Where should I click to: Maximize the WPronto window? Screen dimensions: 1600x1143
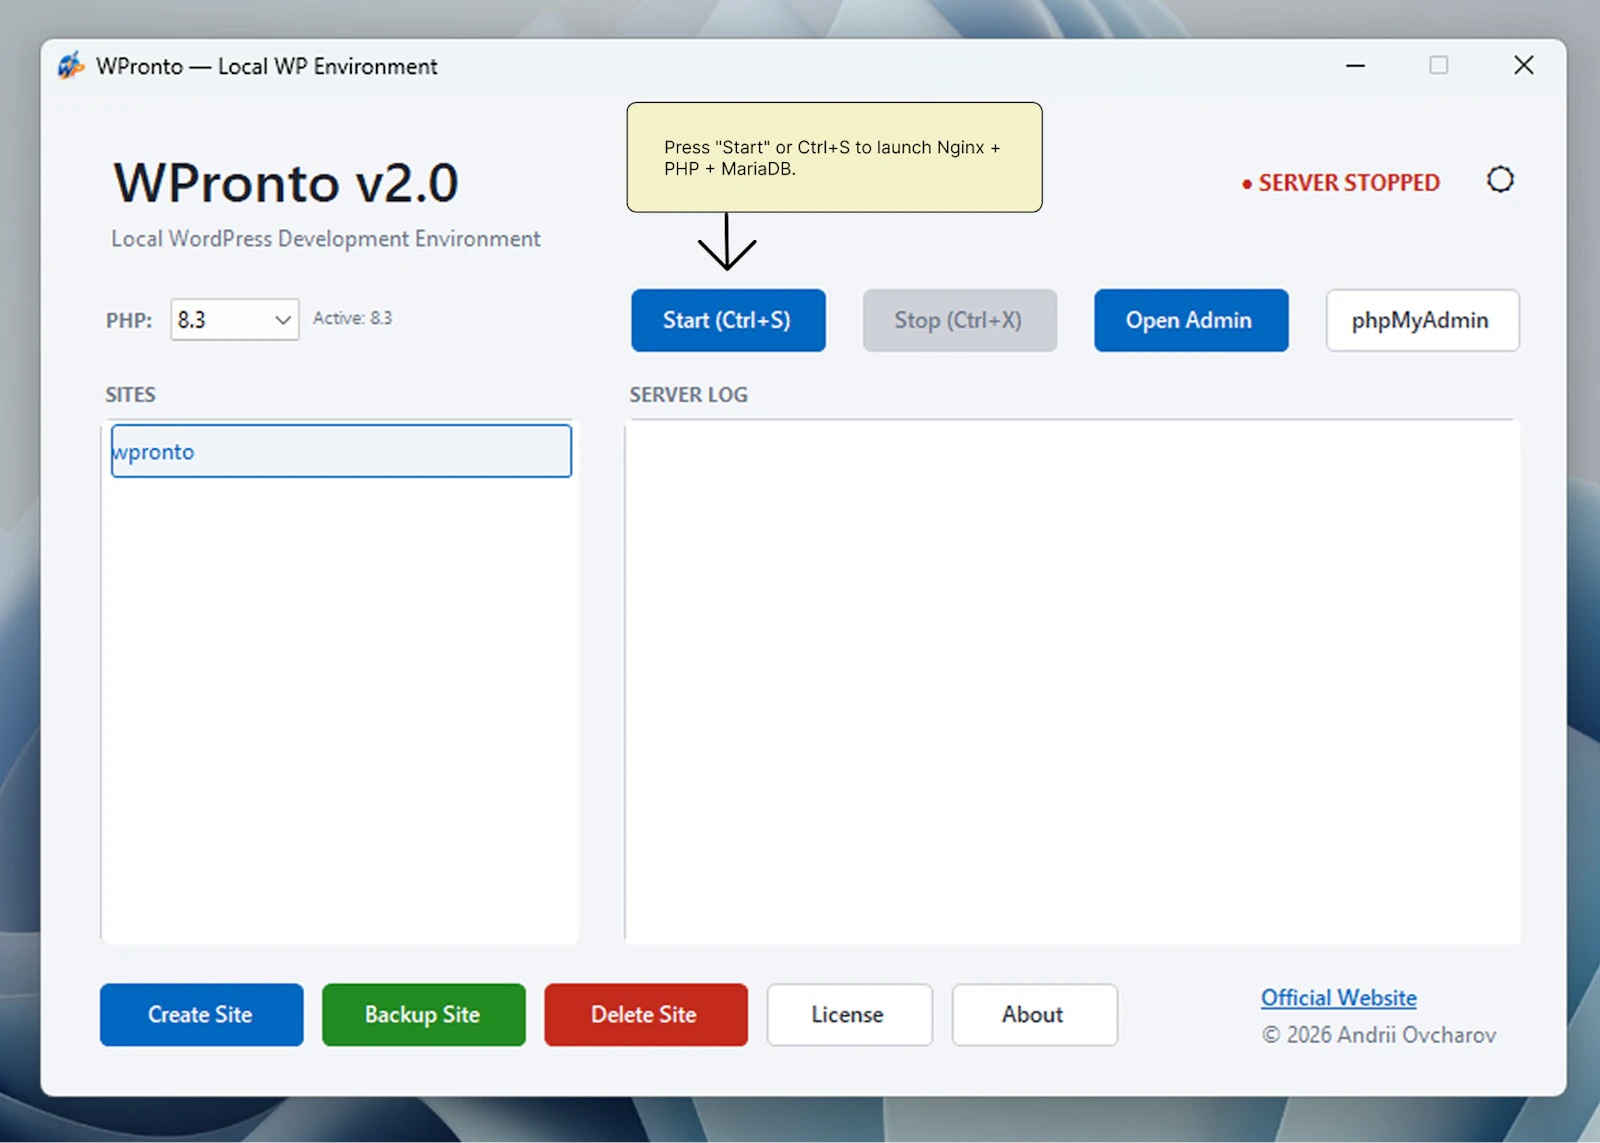point(1439,66)
